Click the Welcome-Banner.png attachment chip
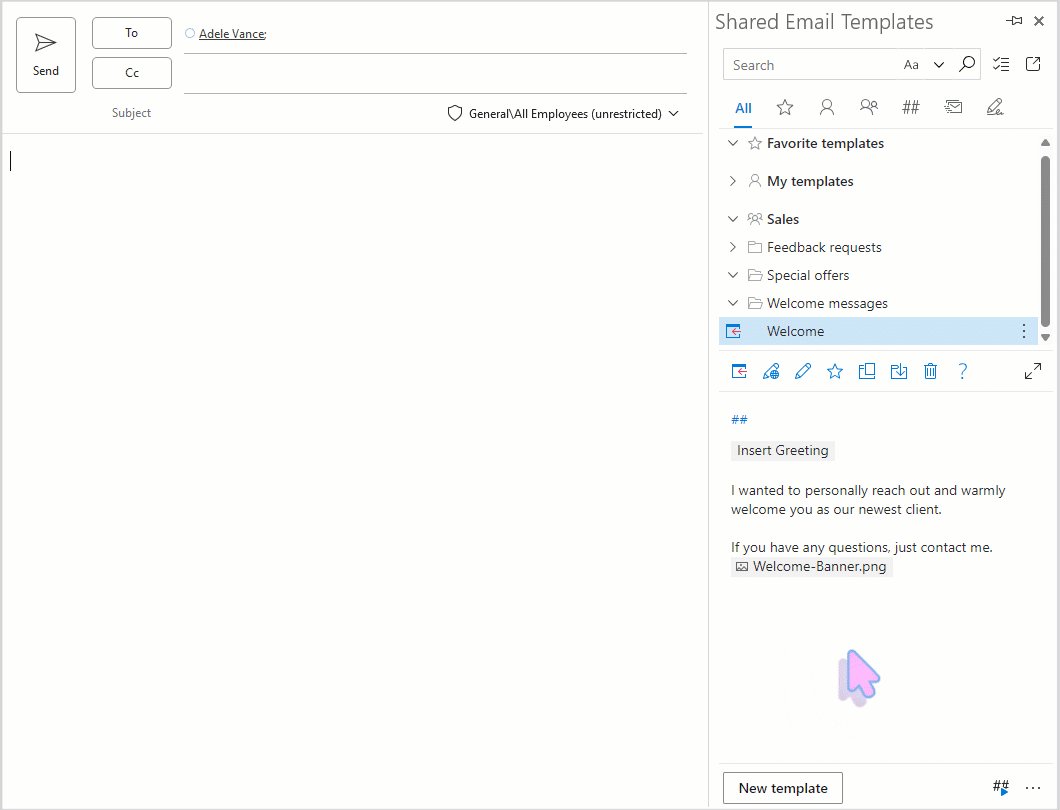 click(x=812, y=567)
